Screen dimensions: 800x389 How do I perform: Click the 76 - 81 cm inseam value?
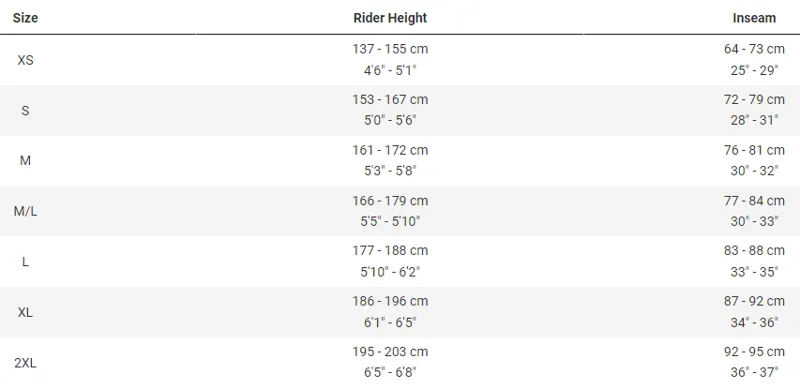[x=754, y=150]
